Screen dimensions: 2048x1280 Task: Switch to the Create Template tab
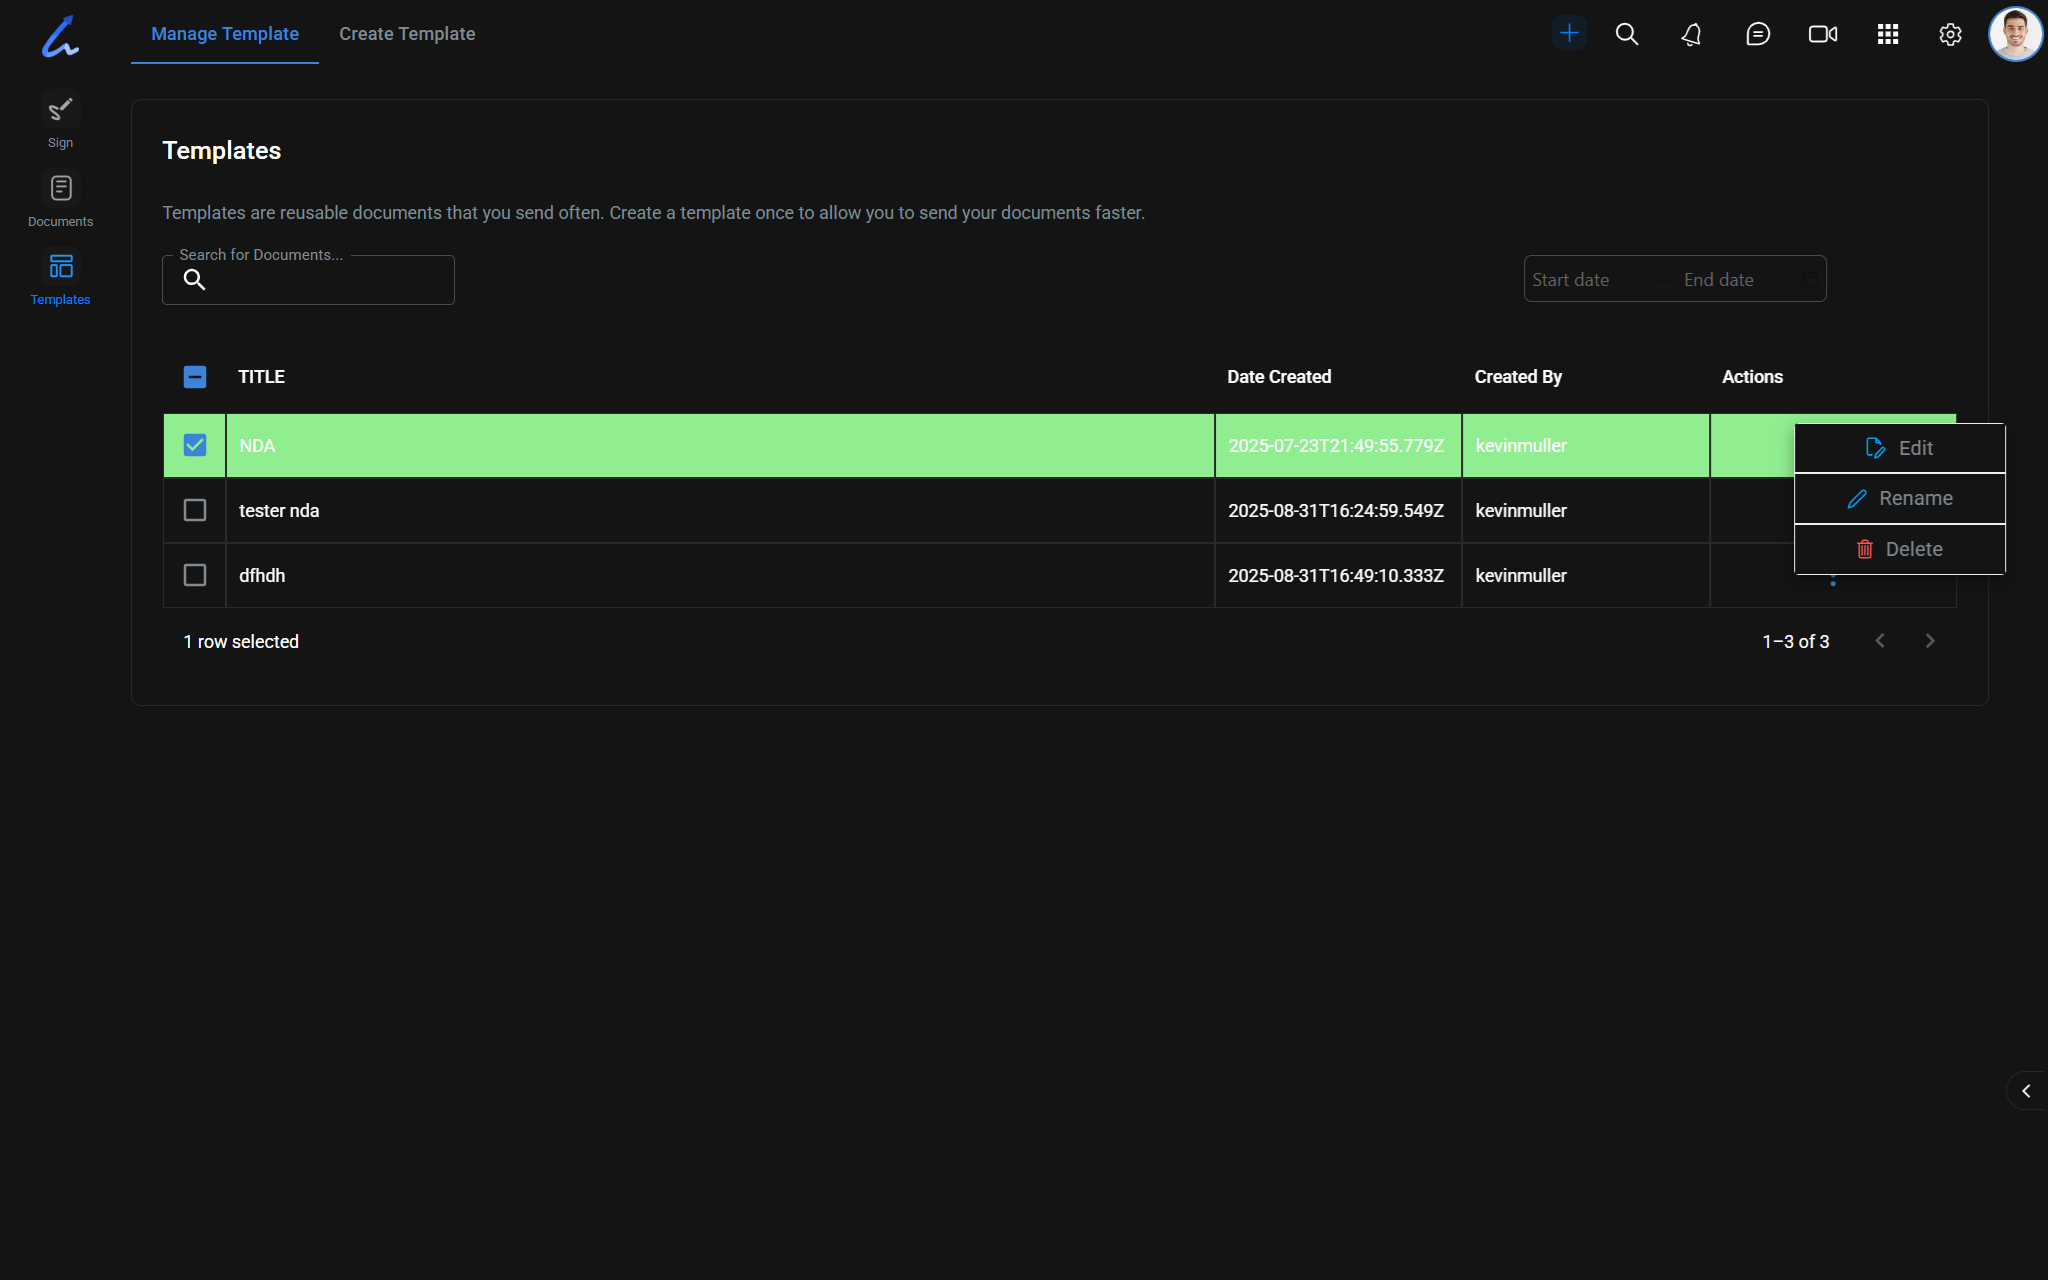coord(407,34)
